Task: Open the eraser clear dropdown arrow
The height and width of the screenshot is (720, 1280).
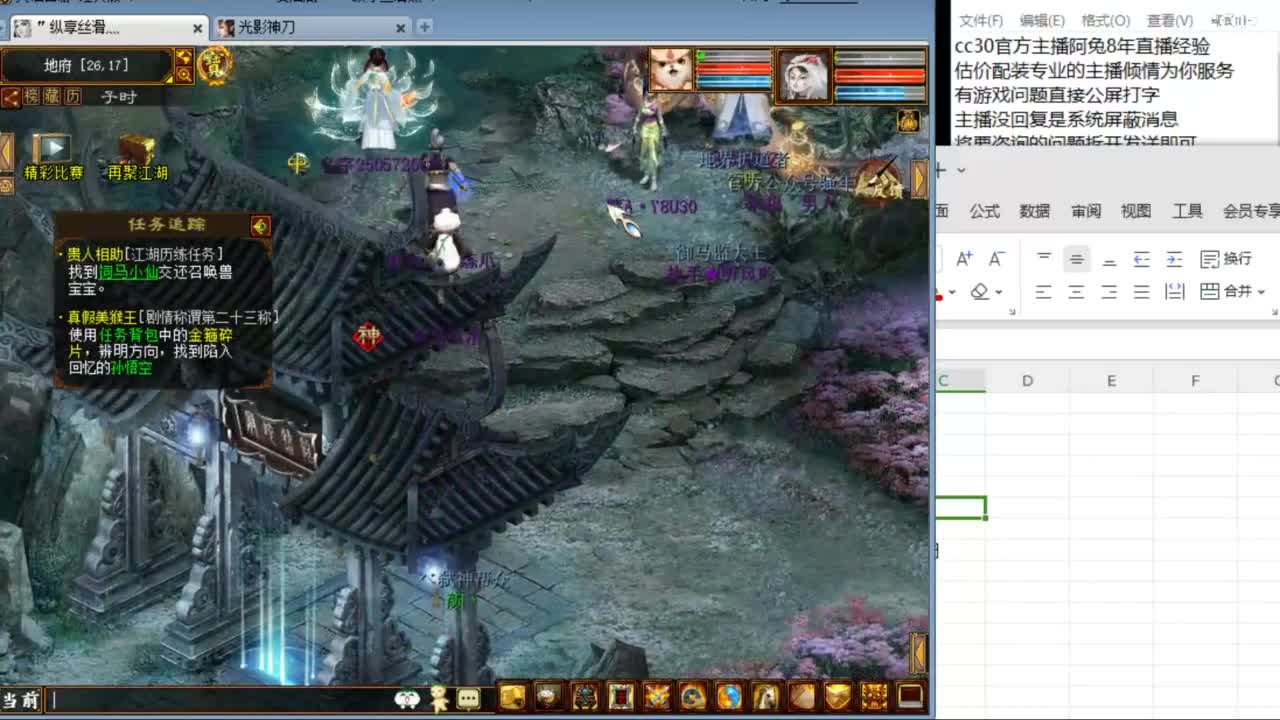Action: [998, 292]
